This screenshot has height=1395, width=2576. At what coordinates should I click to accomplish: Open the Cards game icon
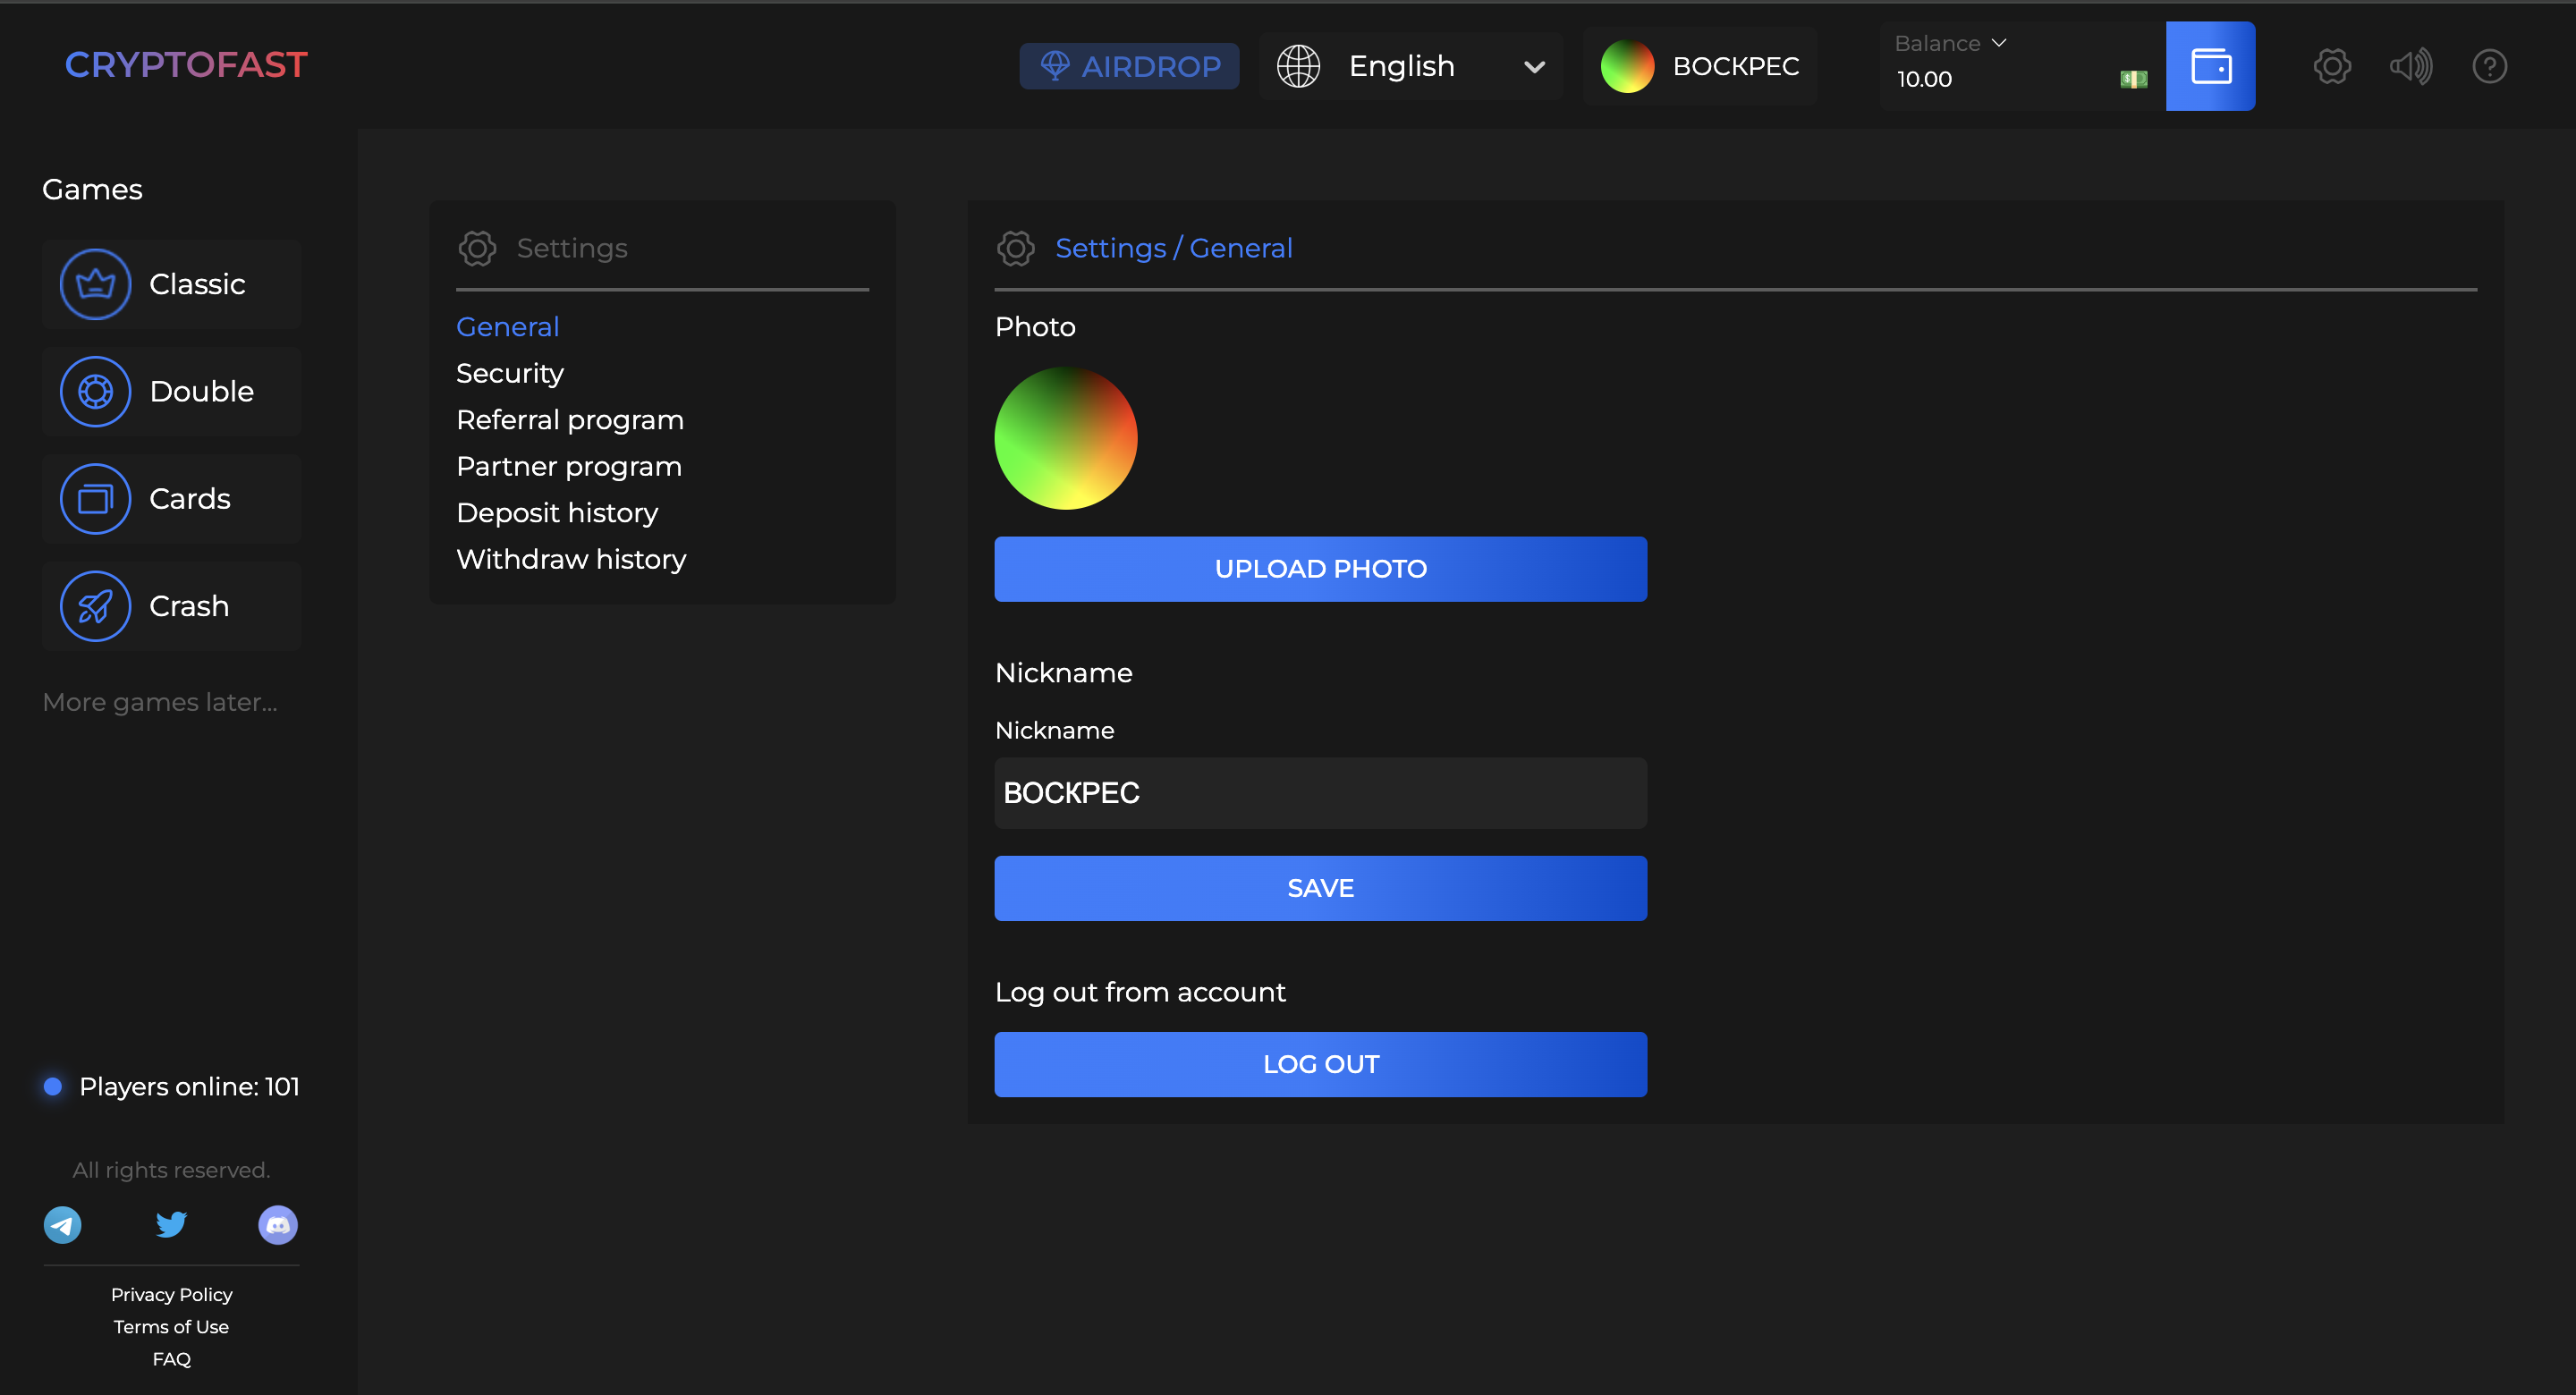[95, 499]
